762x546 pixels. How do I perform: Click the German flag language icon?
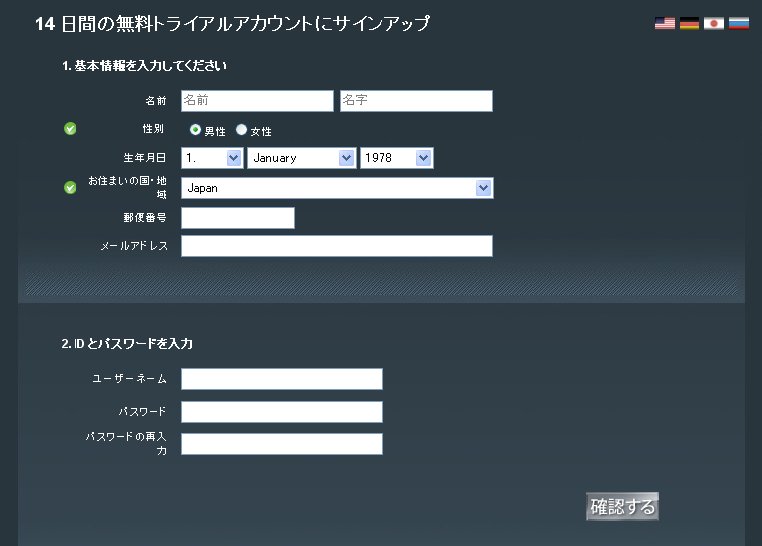[x=689, y=23]
